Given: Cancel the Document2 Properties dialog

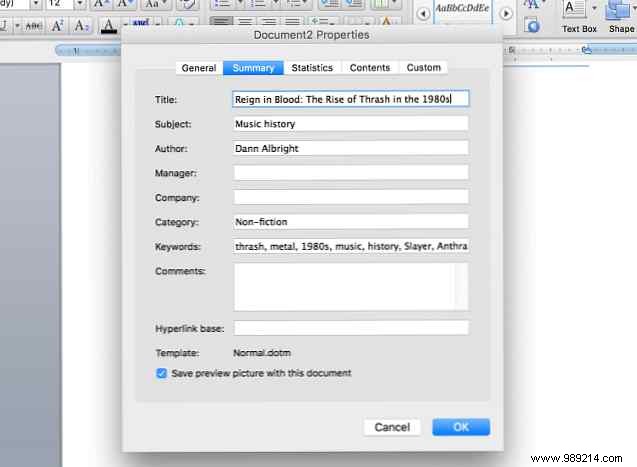Looking at the screenshot, I should click(392, 427).
